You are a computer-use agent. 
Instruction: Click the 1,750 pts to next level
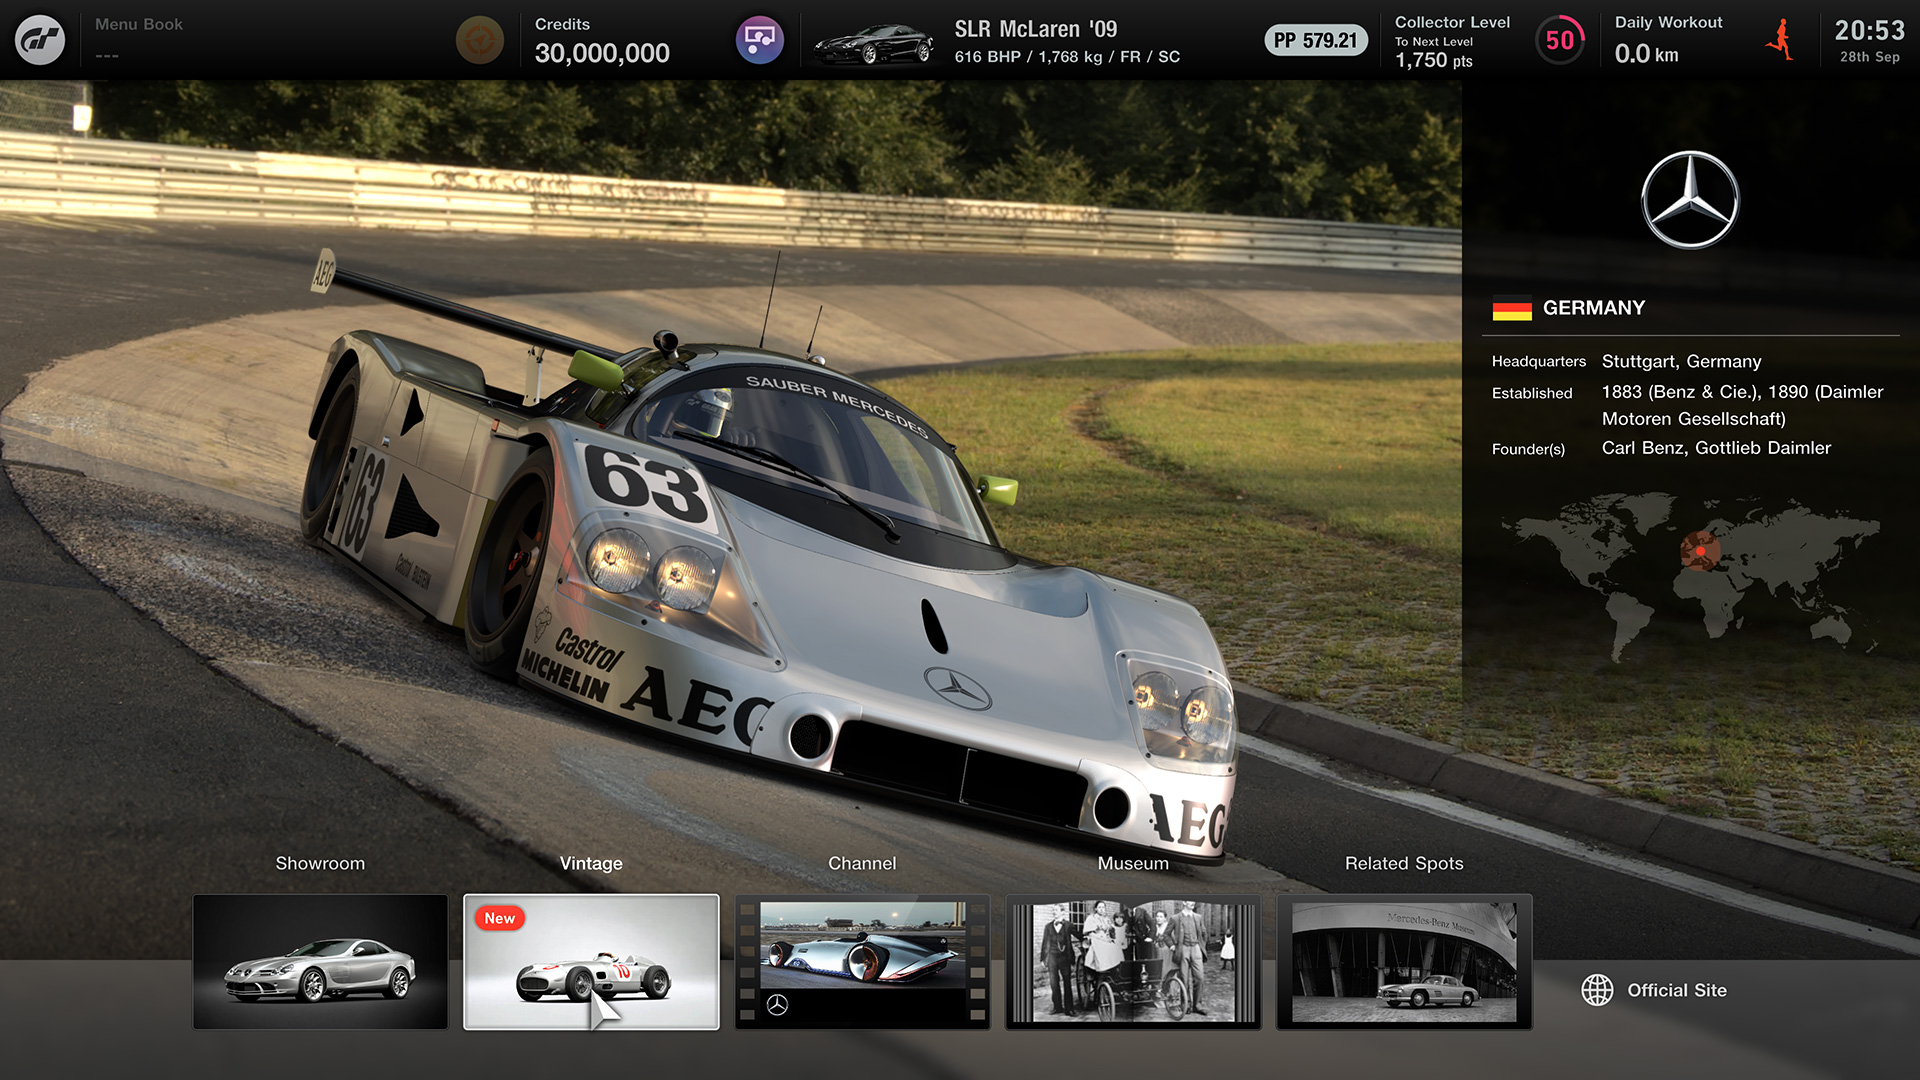pyautogui.click(x=1434, y=60)
